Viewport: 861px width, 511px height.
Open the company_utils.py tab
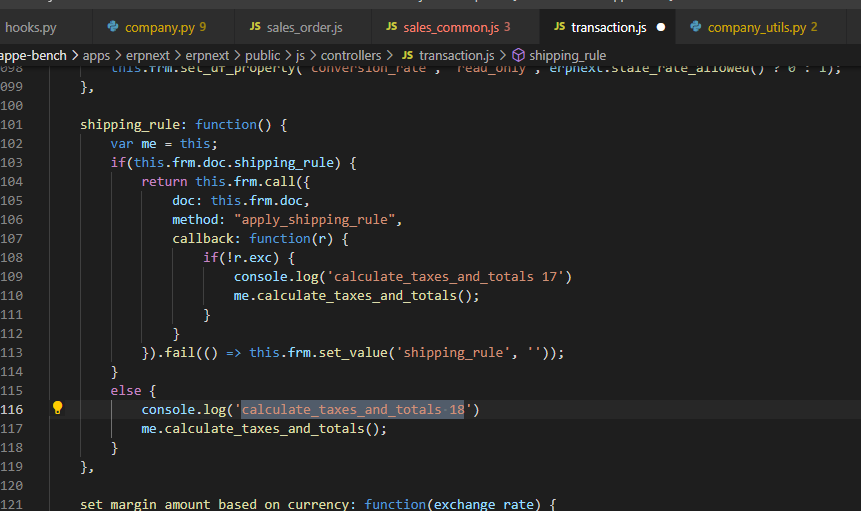coord(761,27)
